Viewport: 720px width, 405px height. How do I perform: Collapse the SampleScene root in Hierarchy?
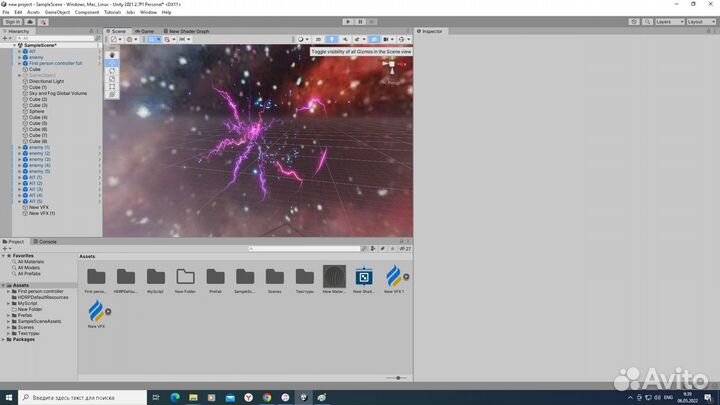(x=14, y=45)
